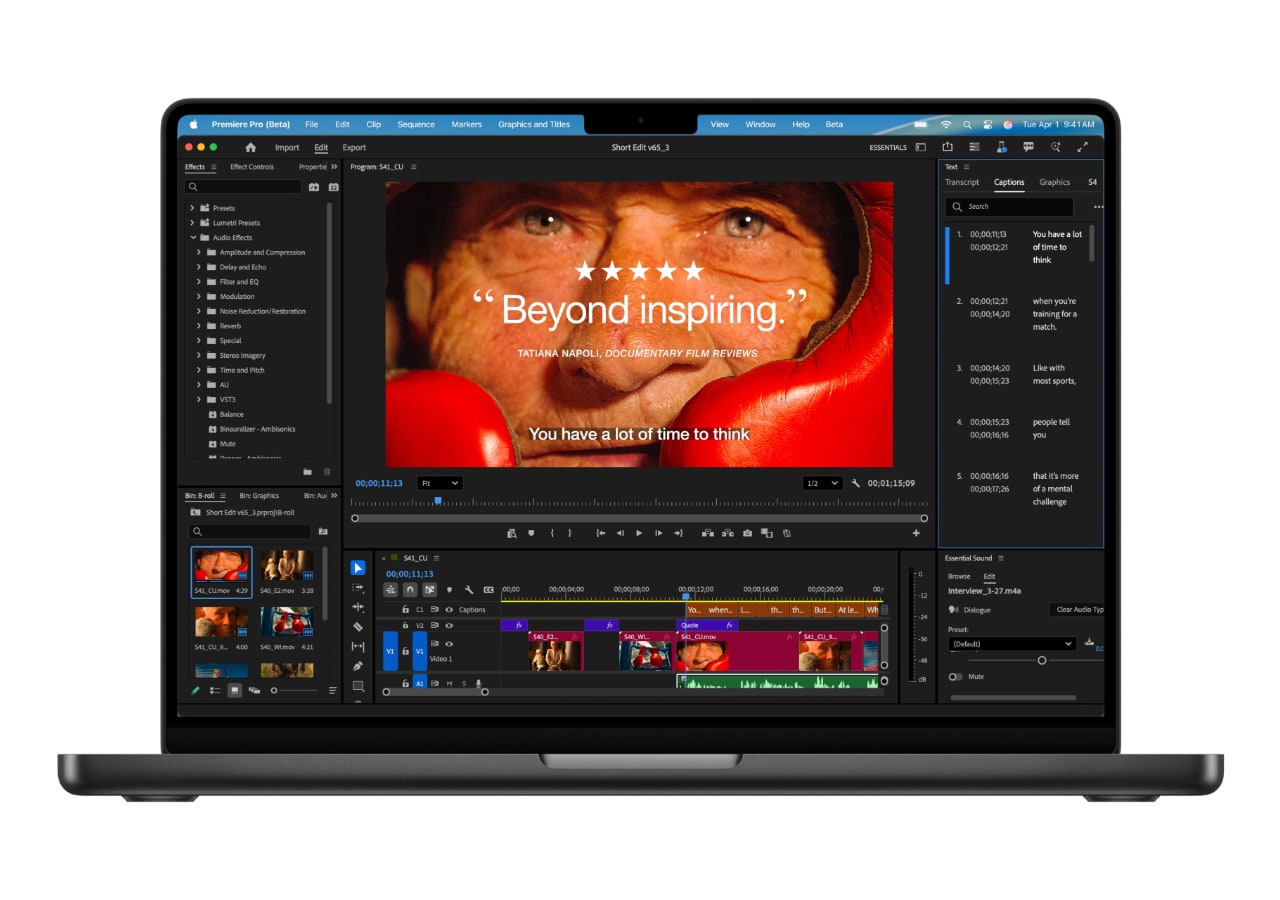Click the Home icon in the header bar

pyautogui.click(x=249, y=147)
